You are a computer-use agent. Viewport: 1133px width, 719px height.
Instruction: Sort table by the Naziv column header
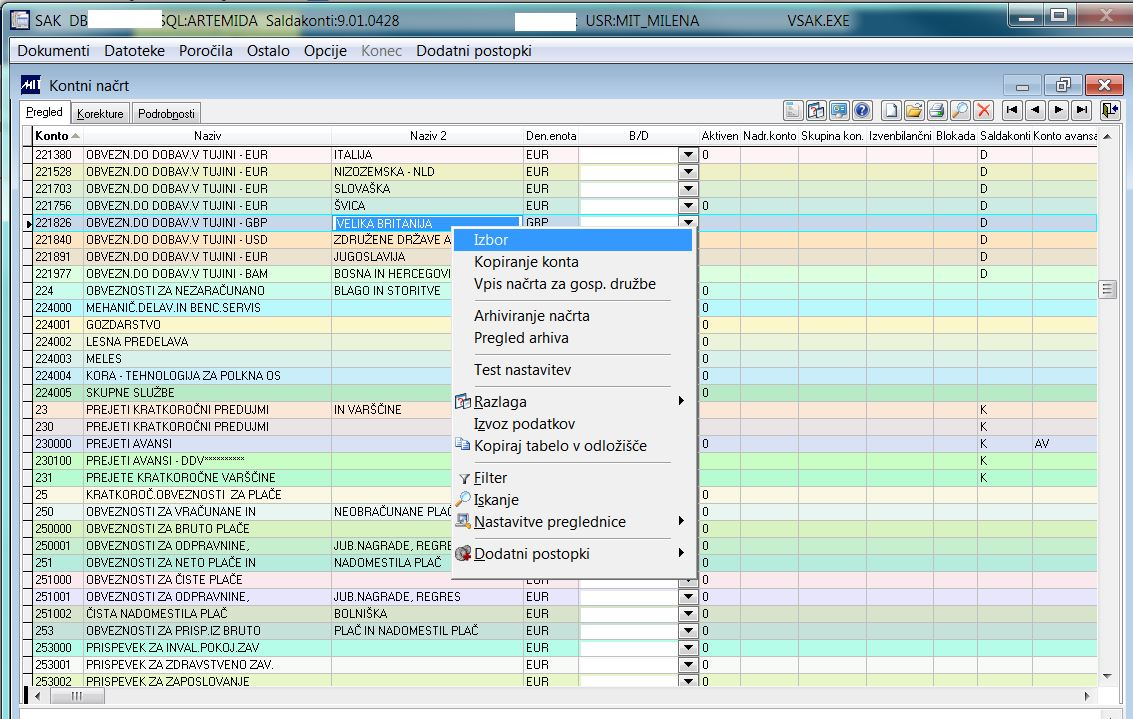(x=207, y=135)
